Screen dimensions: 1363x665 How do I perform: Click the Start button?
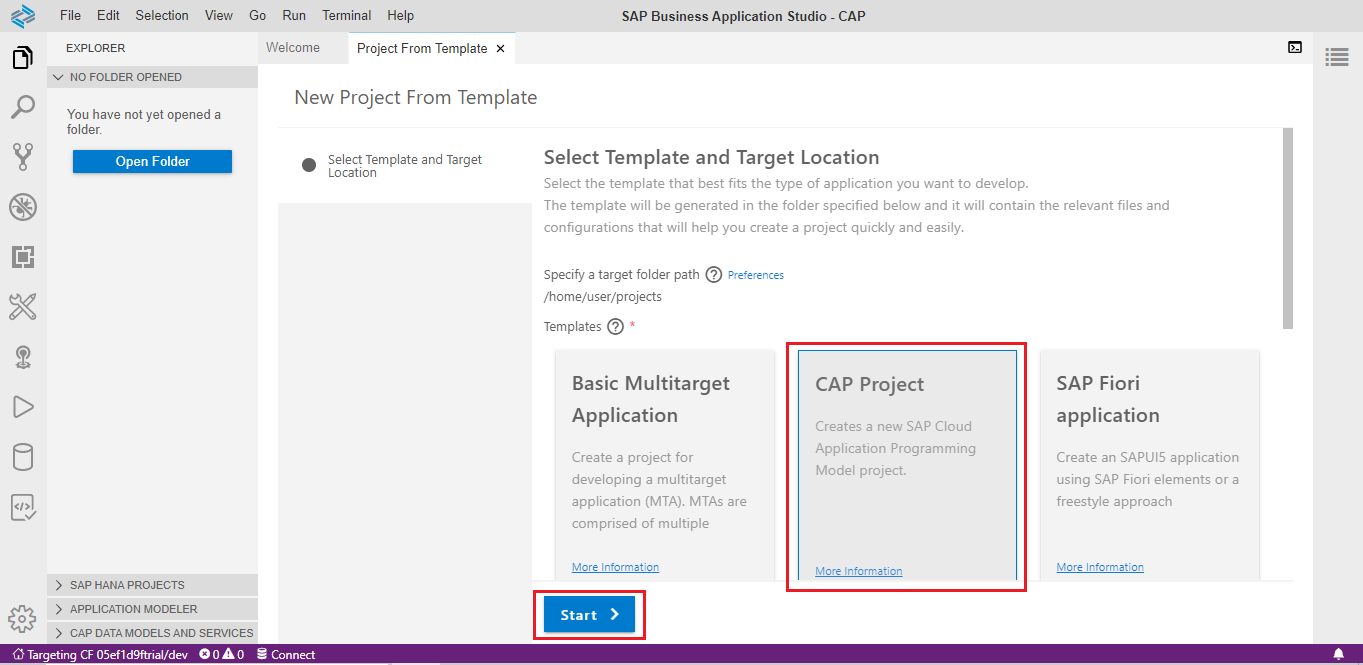coord(589,615)
